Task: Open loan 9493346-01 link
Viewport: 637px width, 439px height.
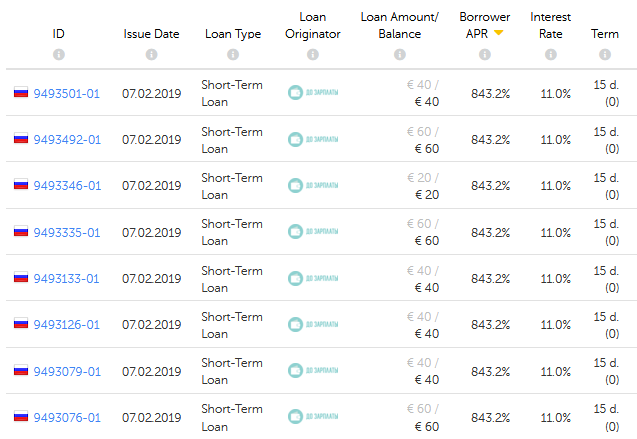Action: pos(66,185)
